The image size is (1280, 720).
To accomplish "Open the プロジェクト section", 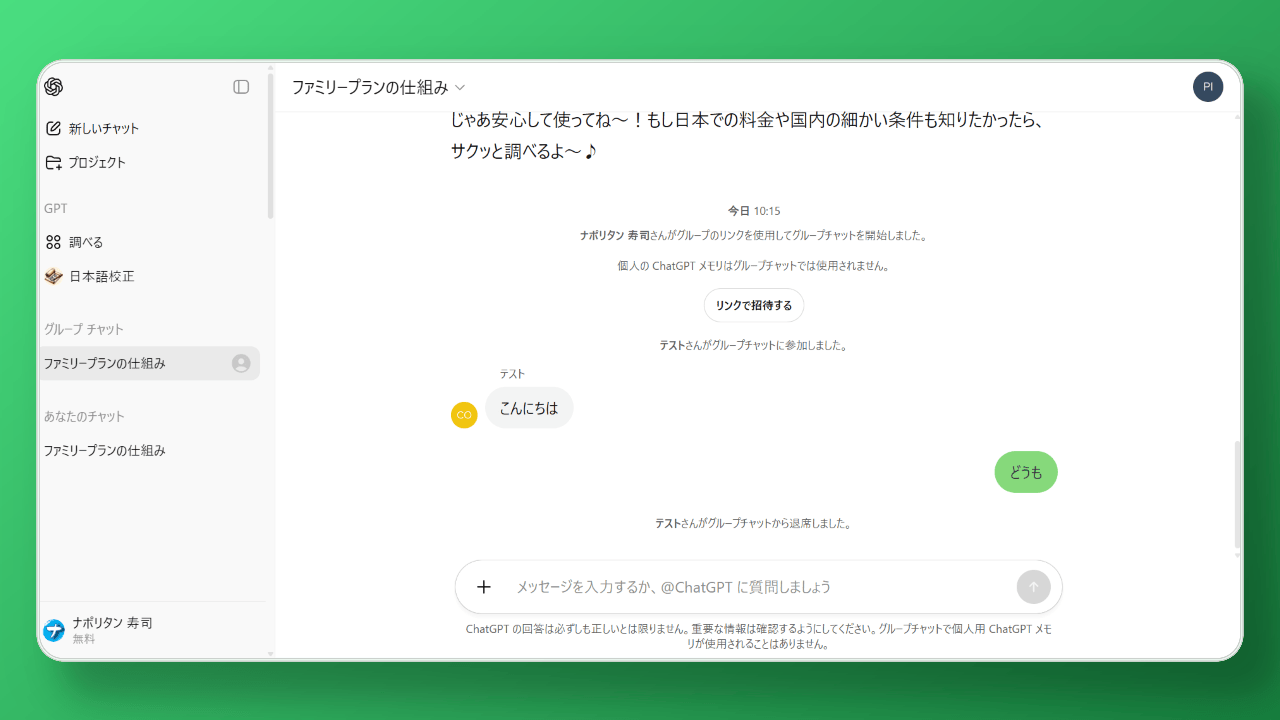I will pos(96,162).
